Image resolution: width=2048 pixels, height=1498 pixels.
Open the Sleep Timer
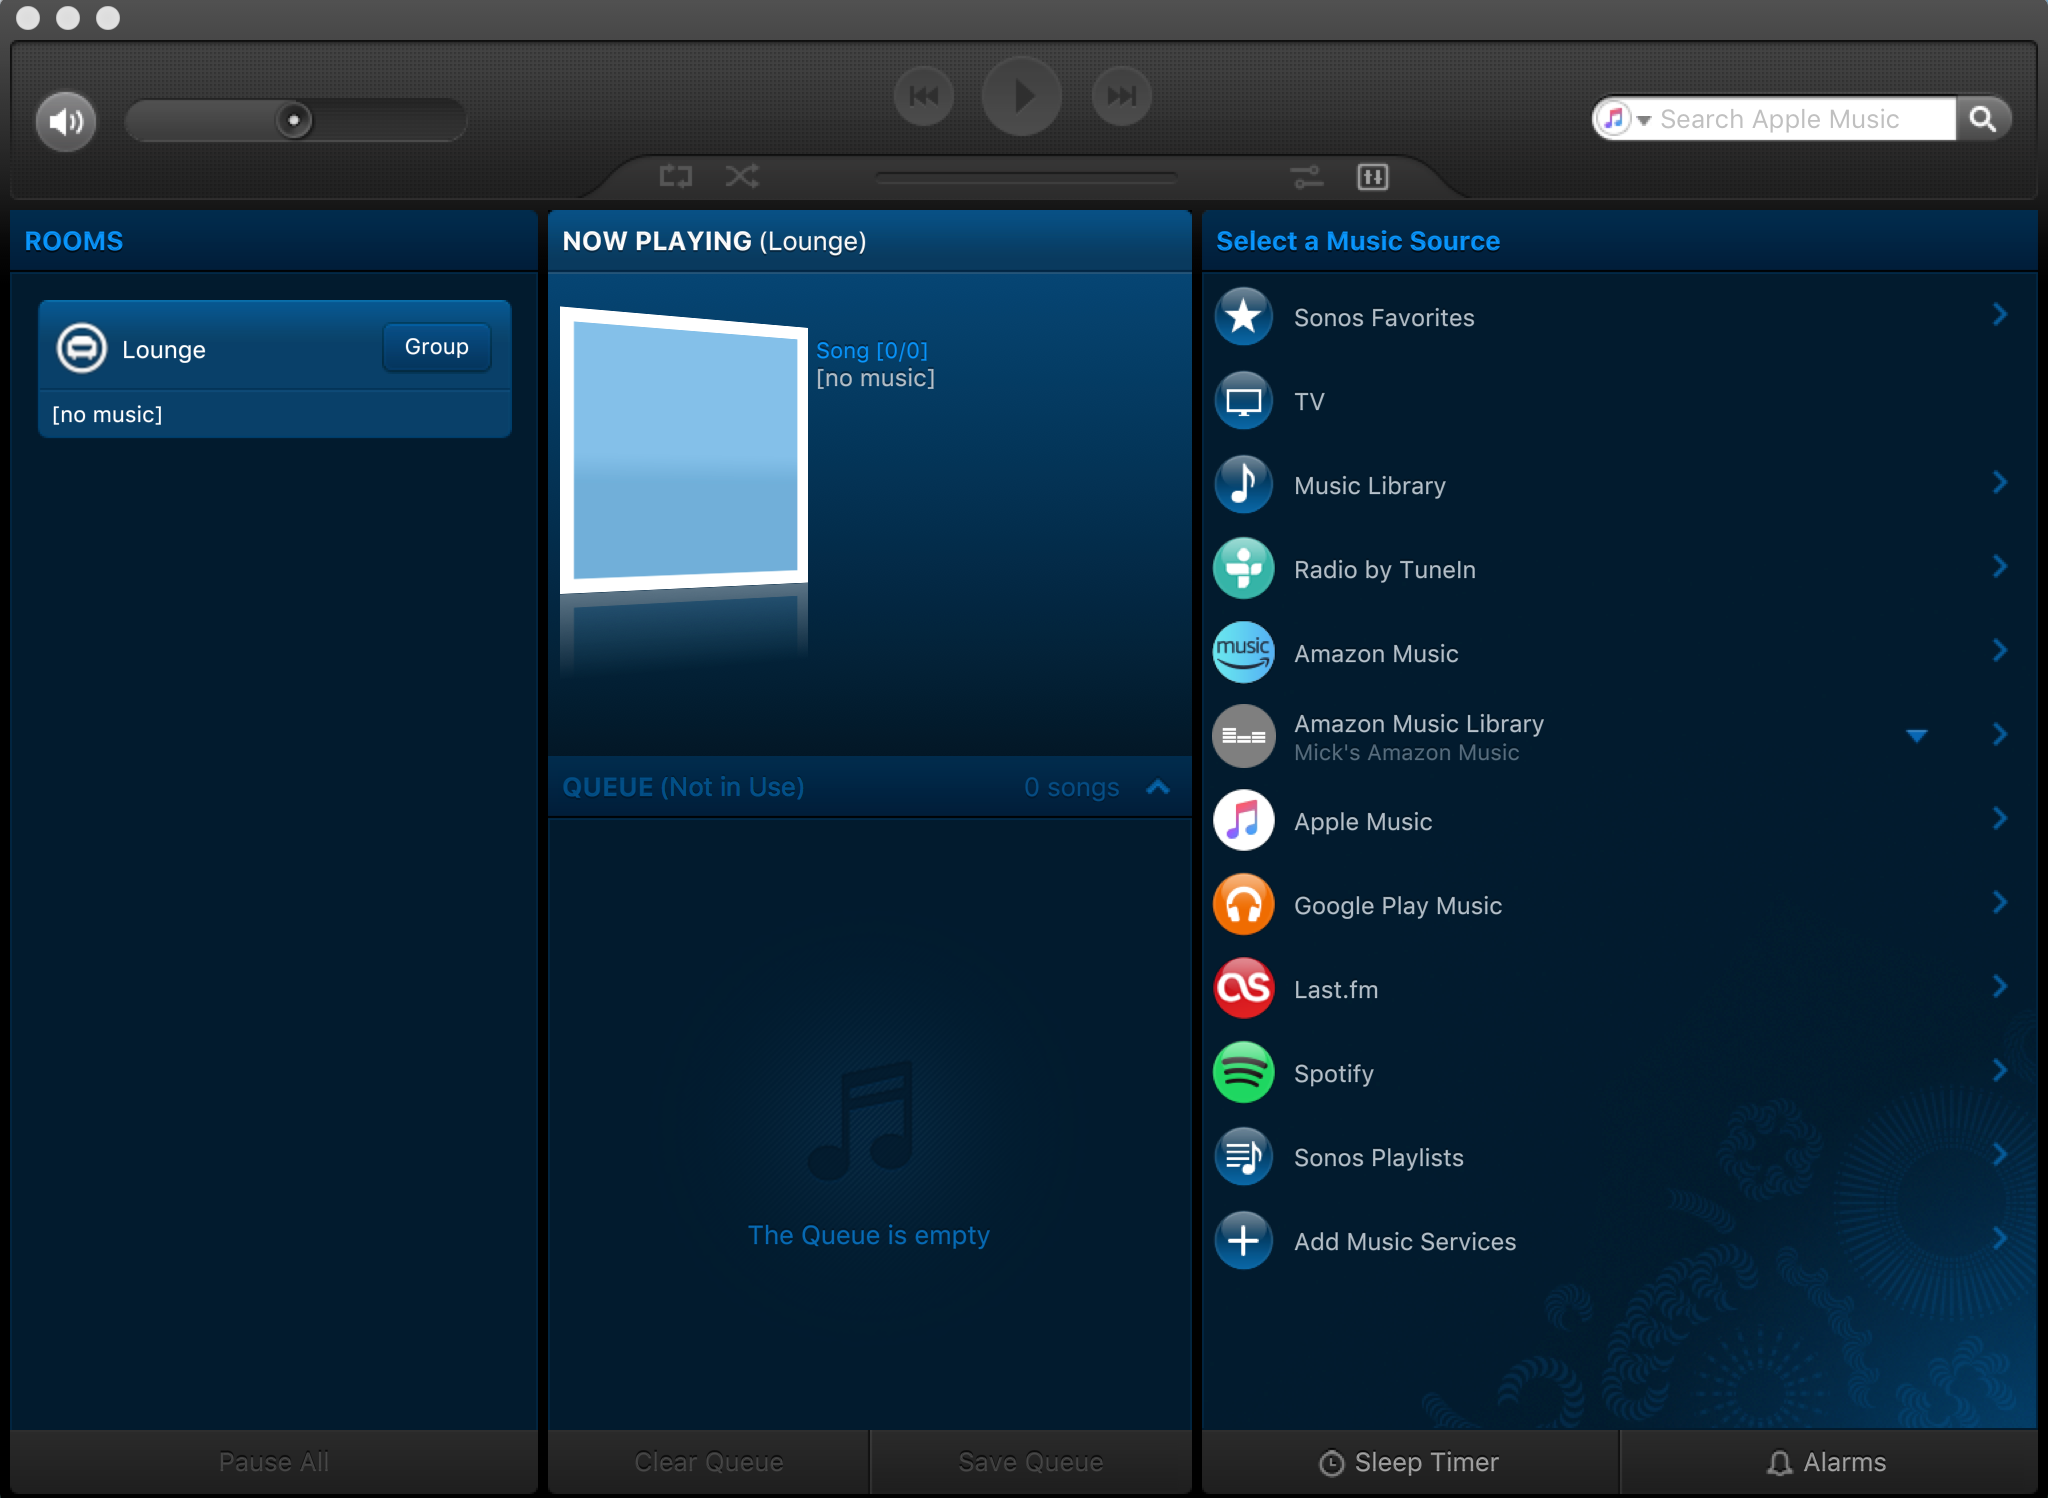point(1410,1462)
